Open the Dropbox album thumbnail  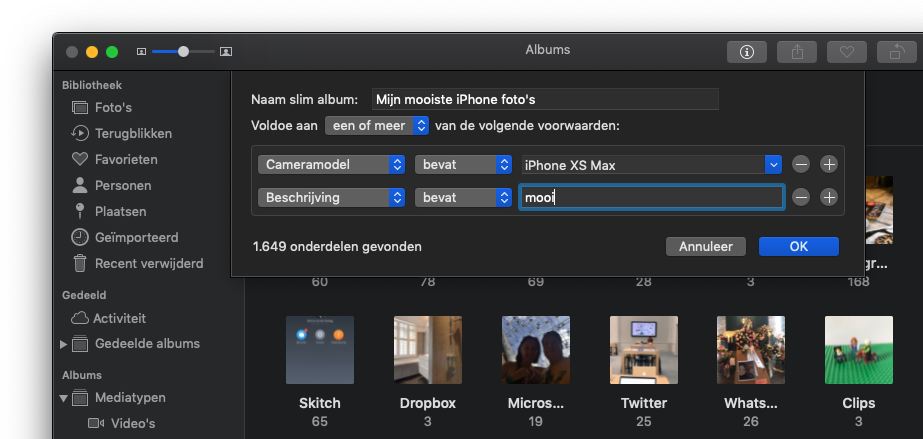pos(428,350)
